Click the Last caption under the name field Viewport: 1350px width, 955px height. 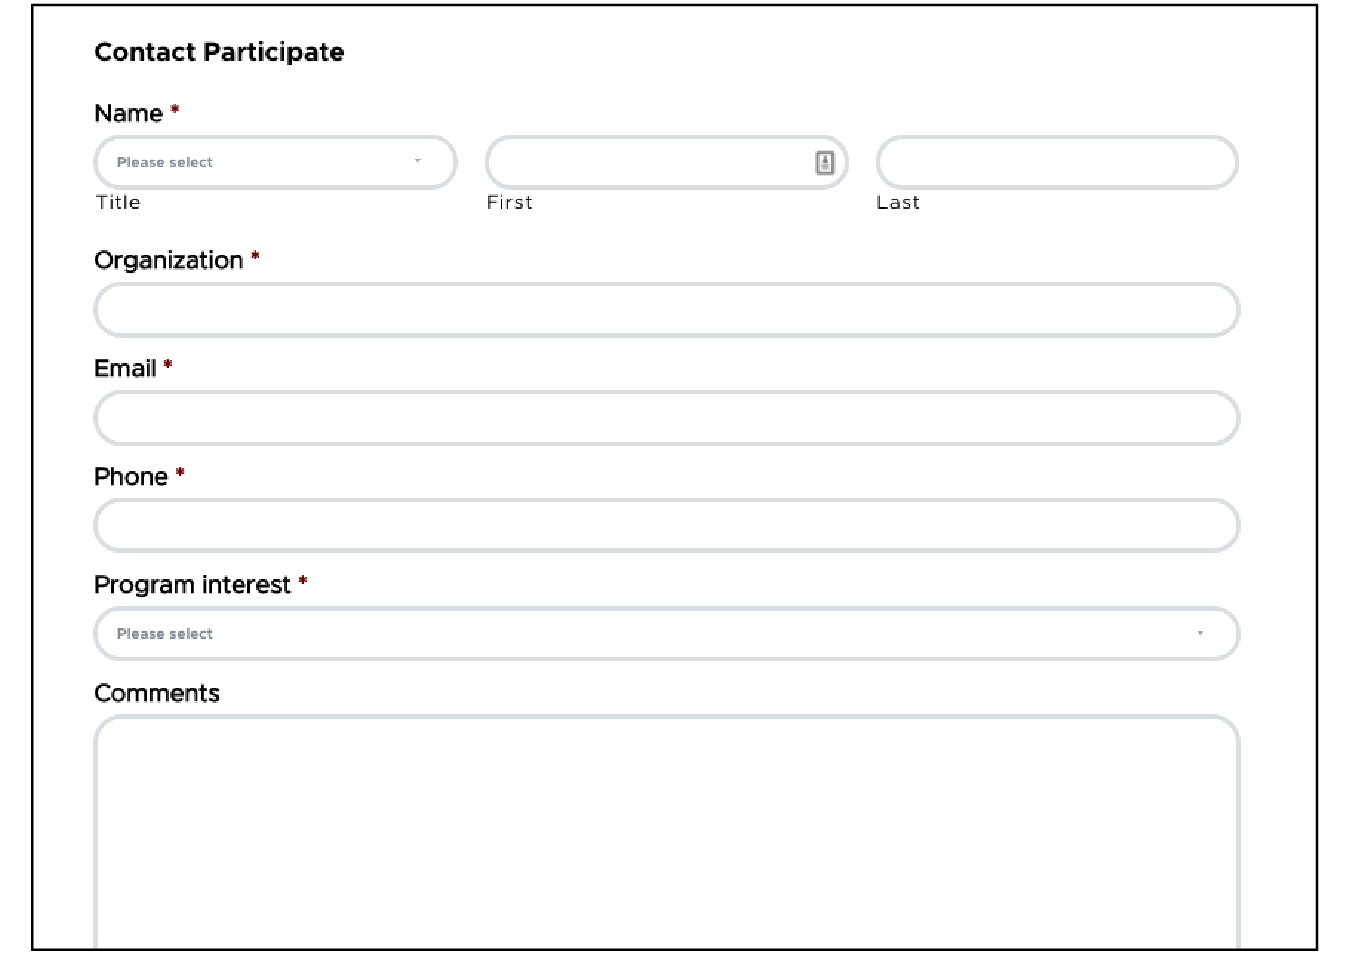pyautogui.click(x=897, y=202)
